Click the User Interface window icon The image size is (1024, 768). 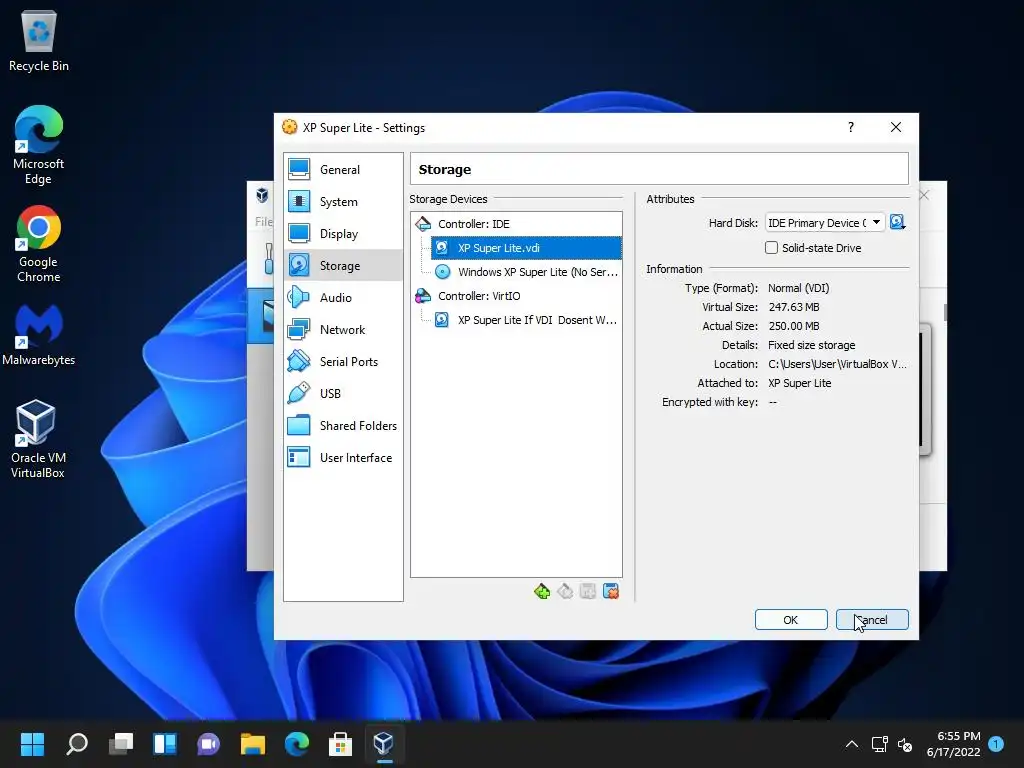pos(299,457)
